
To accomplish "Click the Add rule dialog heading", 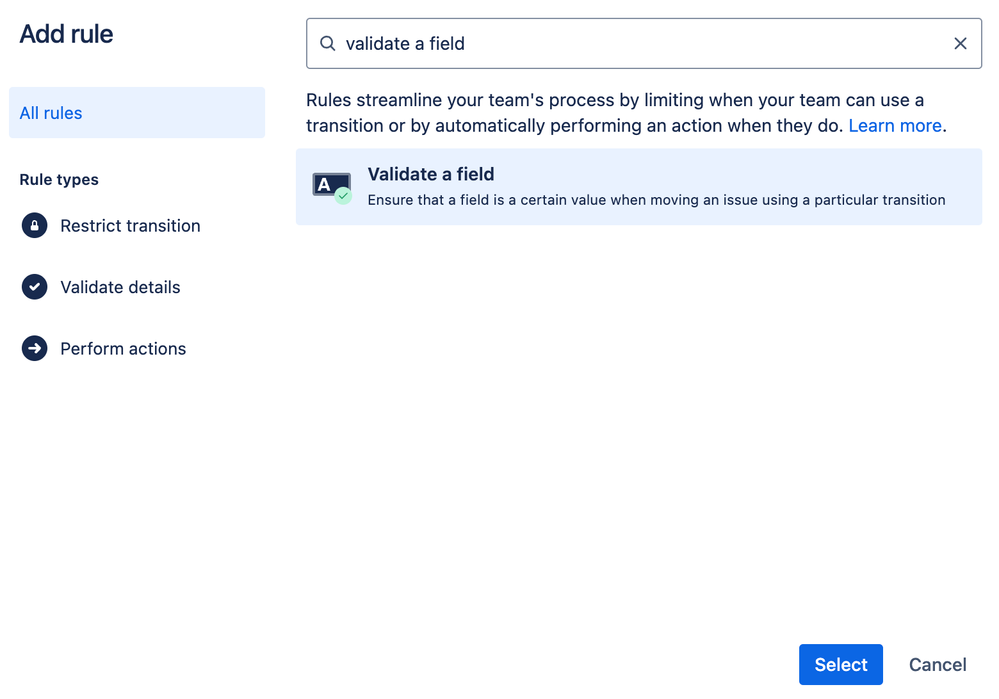I will [66, 34].
